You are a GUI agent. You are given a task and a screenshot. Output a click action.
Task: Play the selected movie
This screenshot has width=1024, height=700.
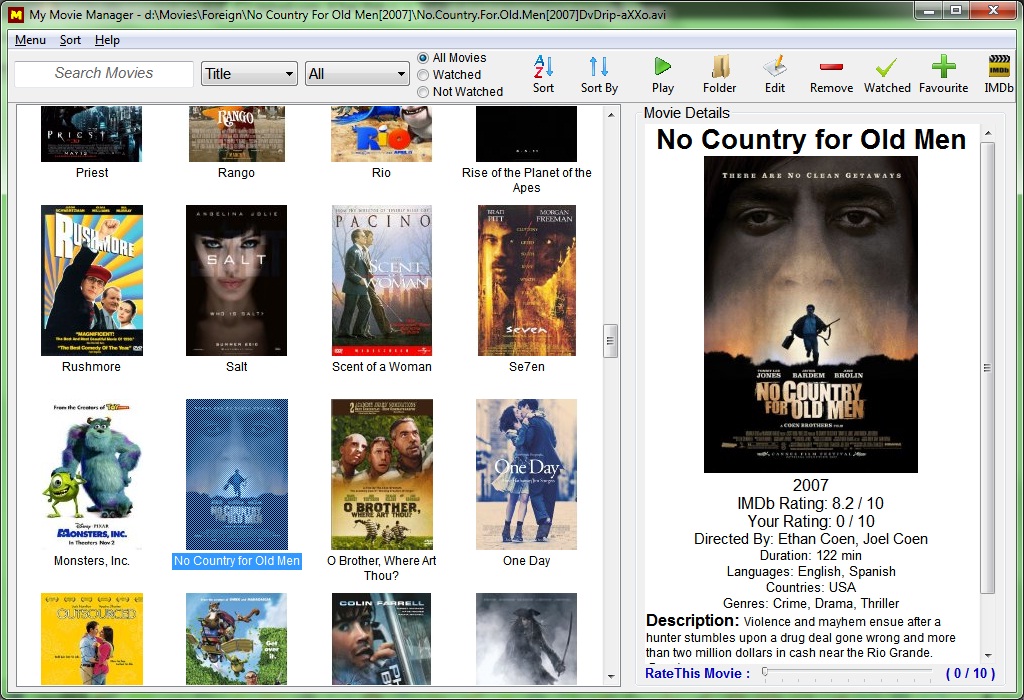(x=662, y=67)
